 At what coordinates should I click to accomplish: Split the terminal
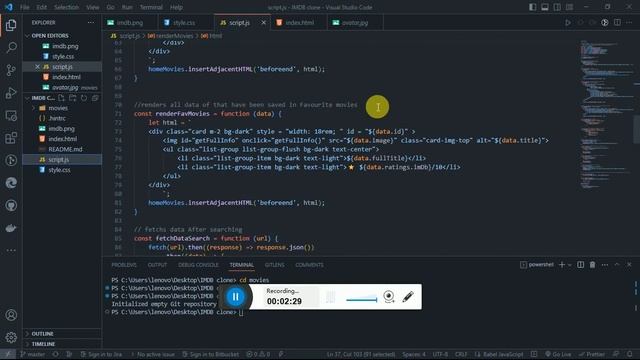(580, 265)
